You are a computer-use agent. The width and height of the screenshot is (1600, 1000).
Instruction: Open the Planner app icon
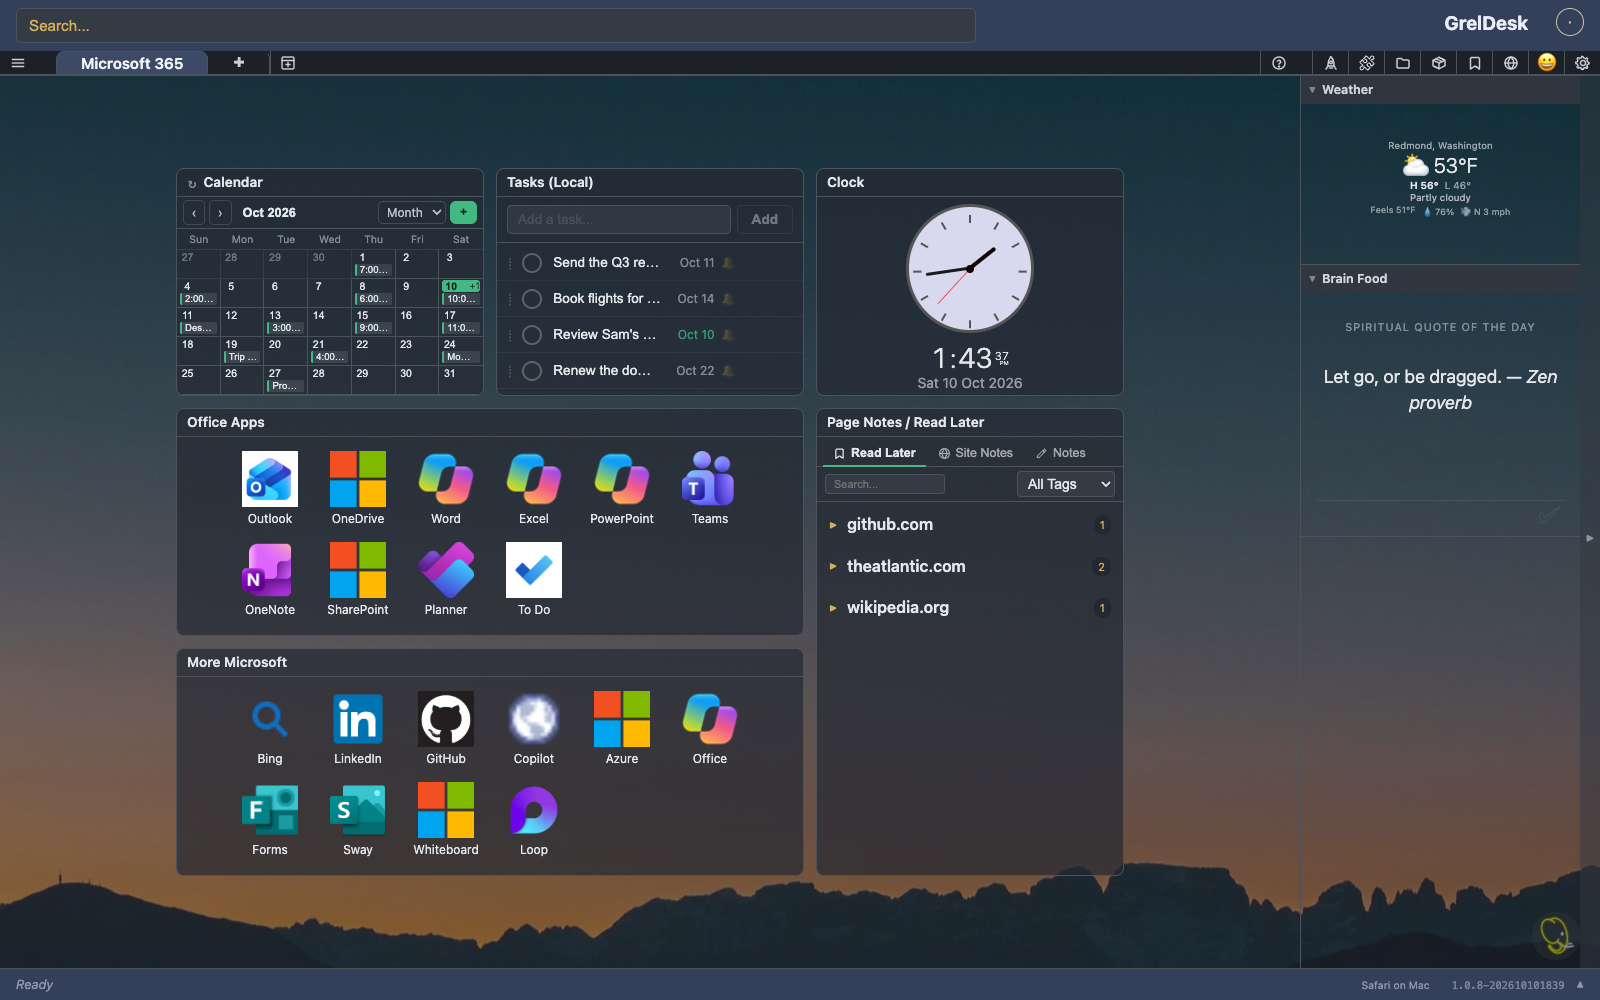point(446,570)
